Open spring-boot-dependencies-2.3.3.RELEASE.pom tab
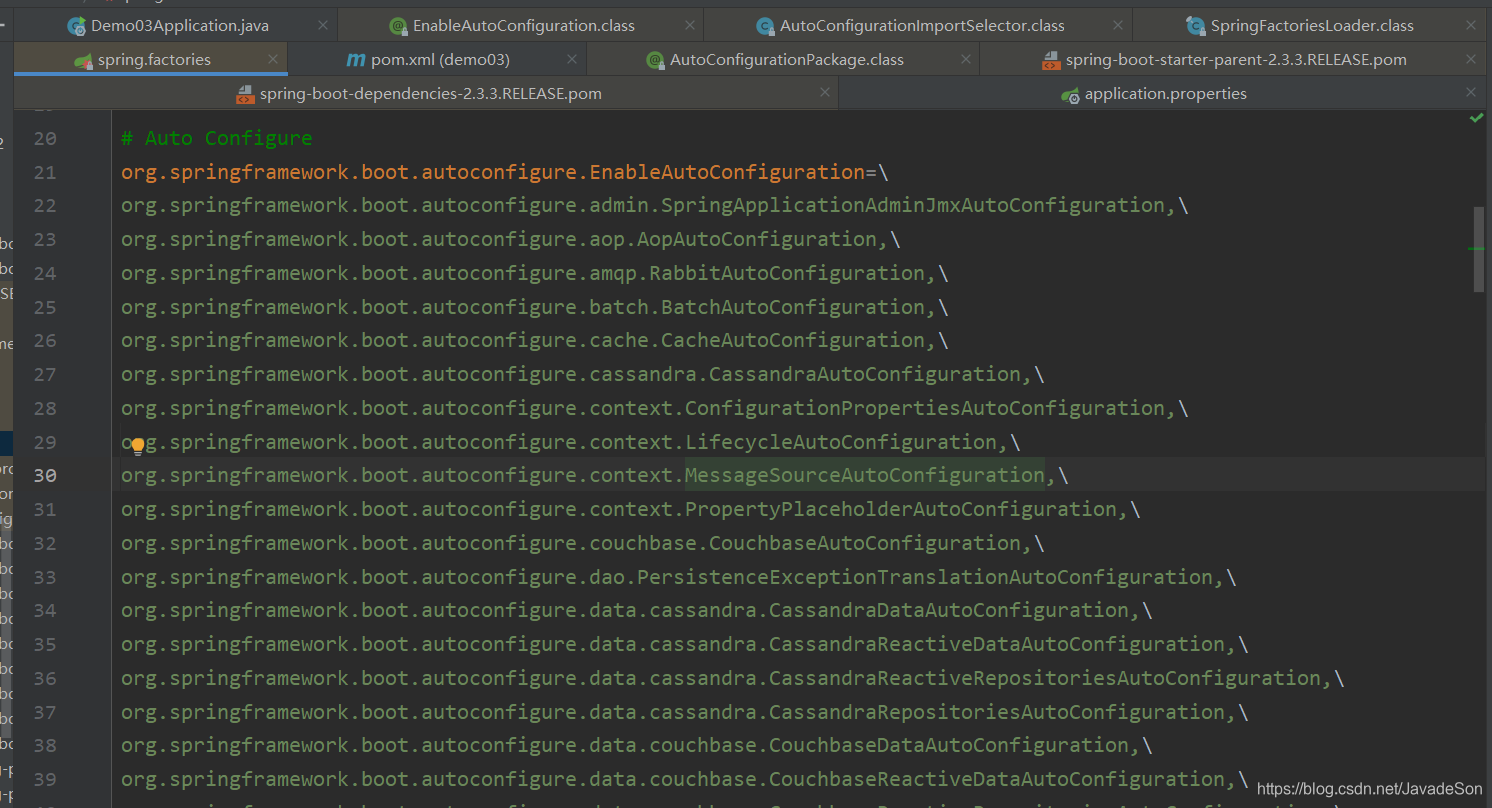This screenshot has height=808, width=1492. [427, 93]
